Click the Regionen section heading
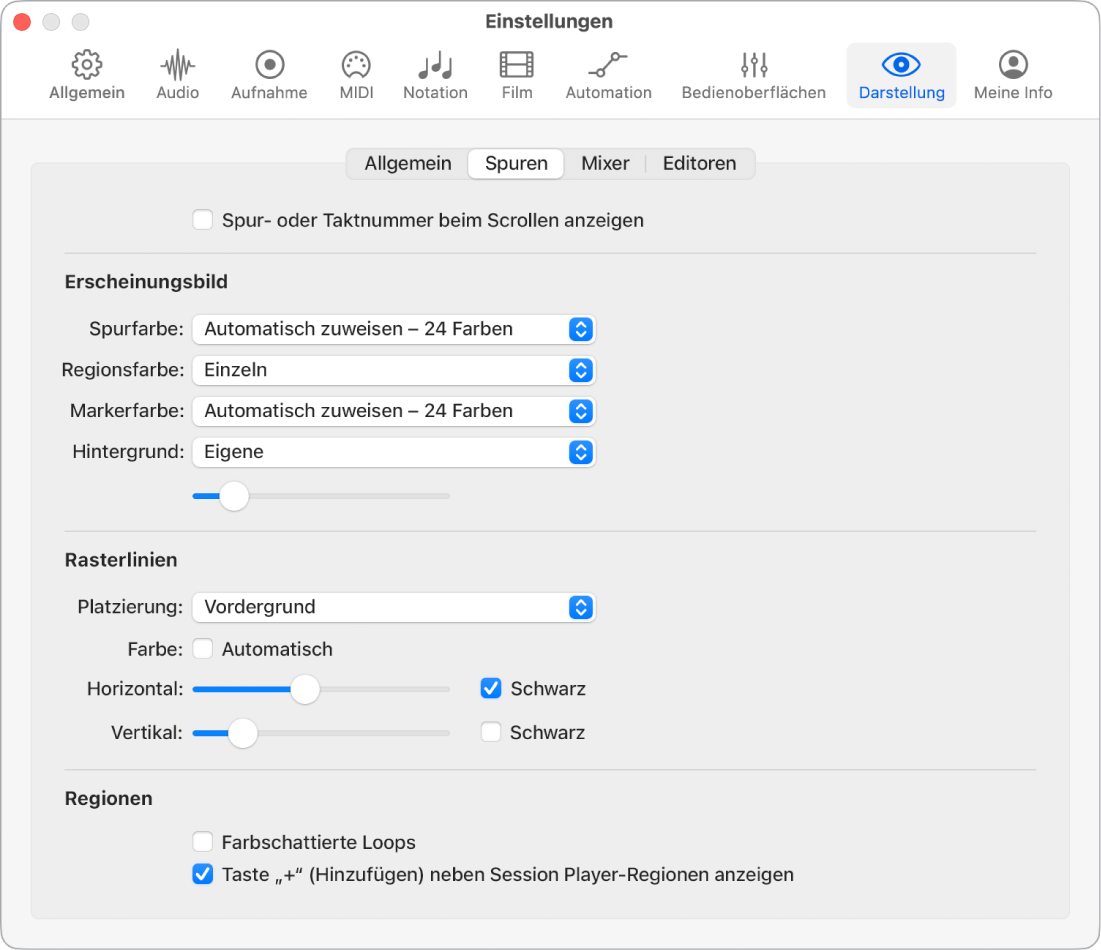Screen dimensions: 1101x950 (108, 798)
